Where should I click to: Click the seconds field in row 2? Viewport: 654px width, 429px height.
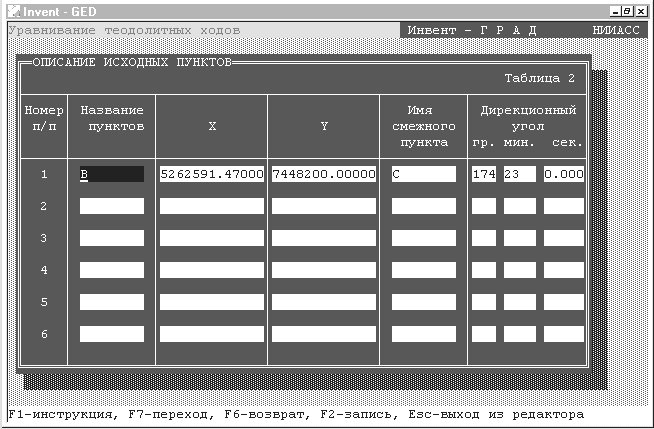click(x=564, y=206)
